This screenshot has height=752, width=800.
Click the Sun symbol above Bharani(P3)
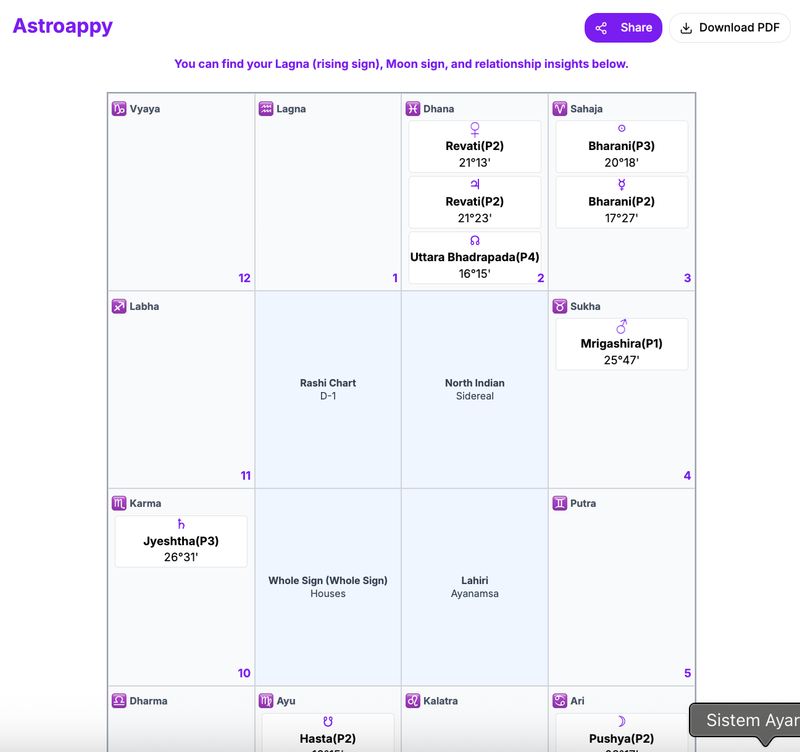point(621,129)
